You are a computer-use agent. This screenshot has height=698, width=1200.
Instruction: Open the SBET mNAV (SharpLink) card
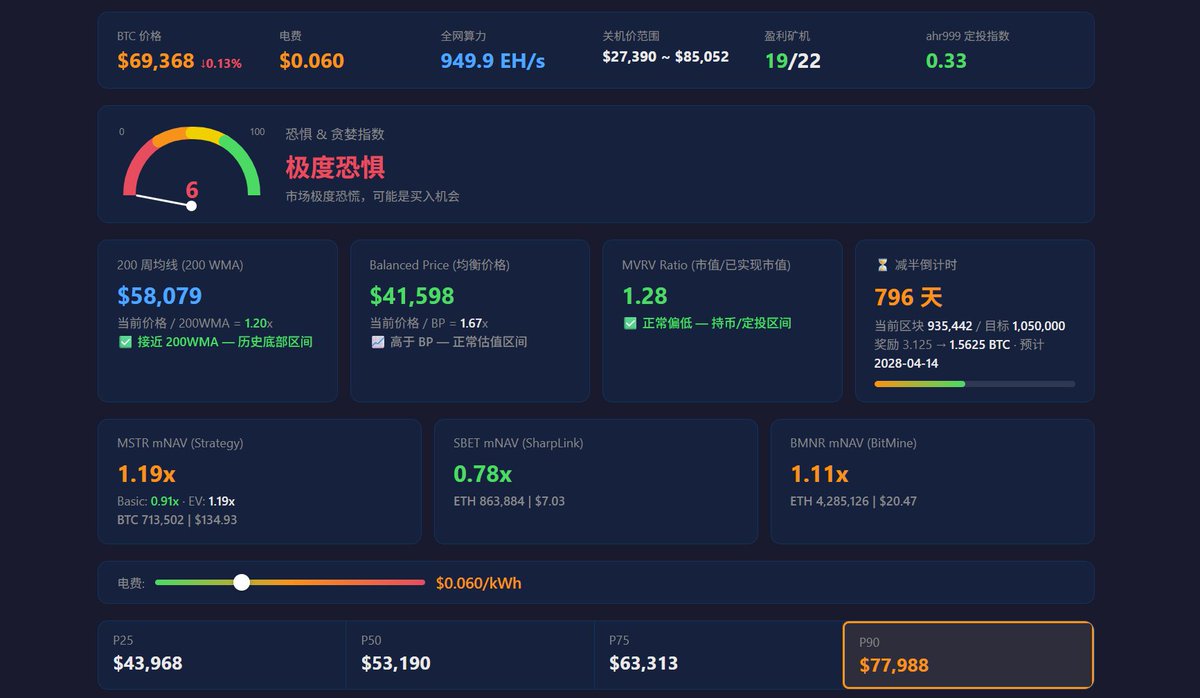pyautogui.click(x=595, y=481)
